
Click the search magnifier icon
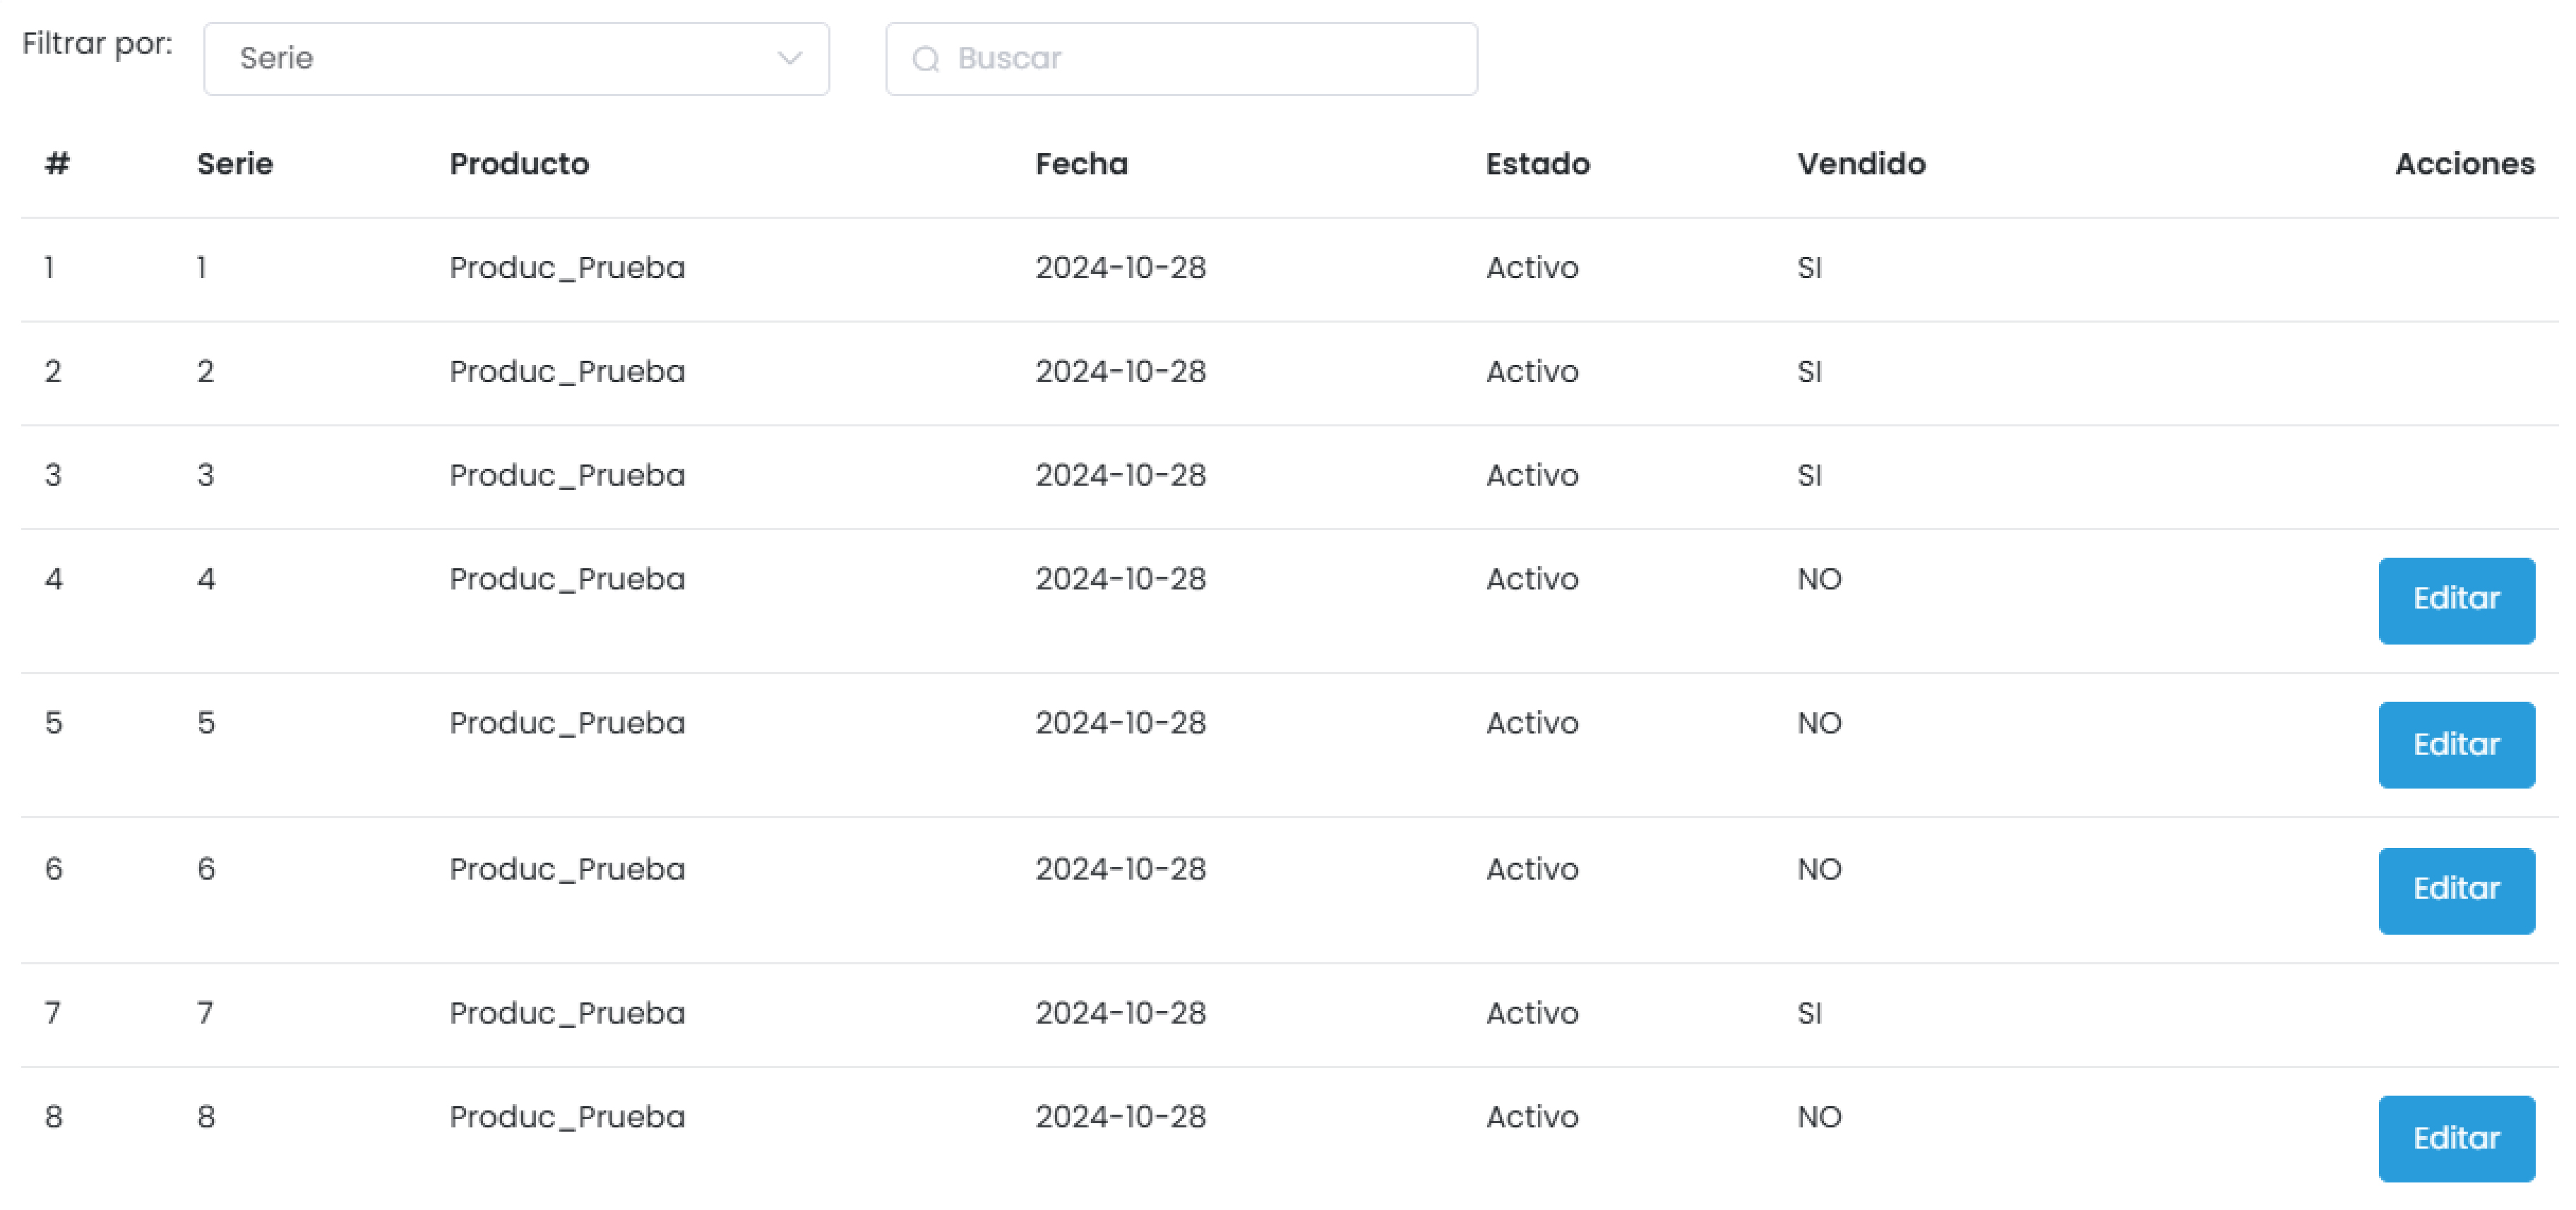tap(925, 59)
